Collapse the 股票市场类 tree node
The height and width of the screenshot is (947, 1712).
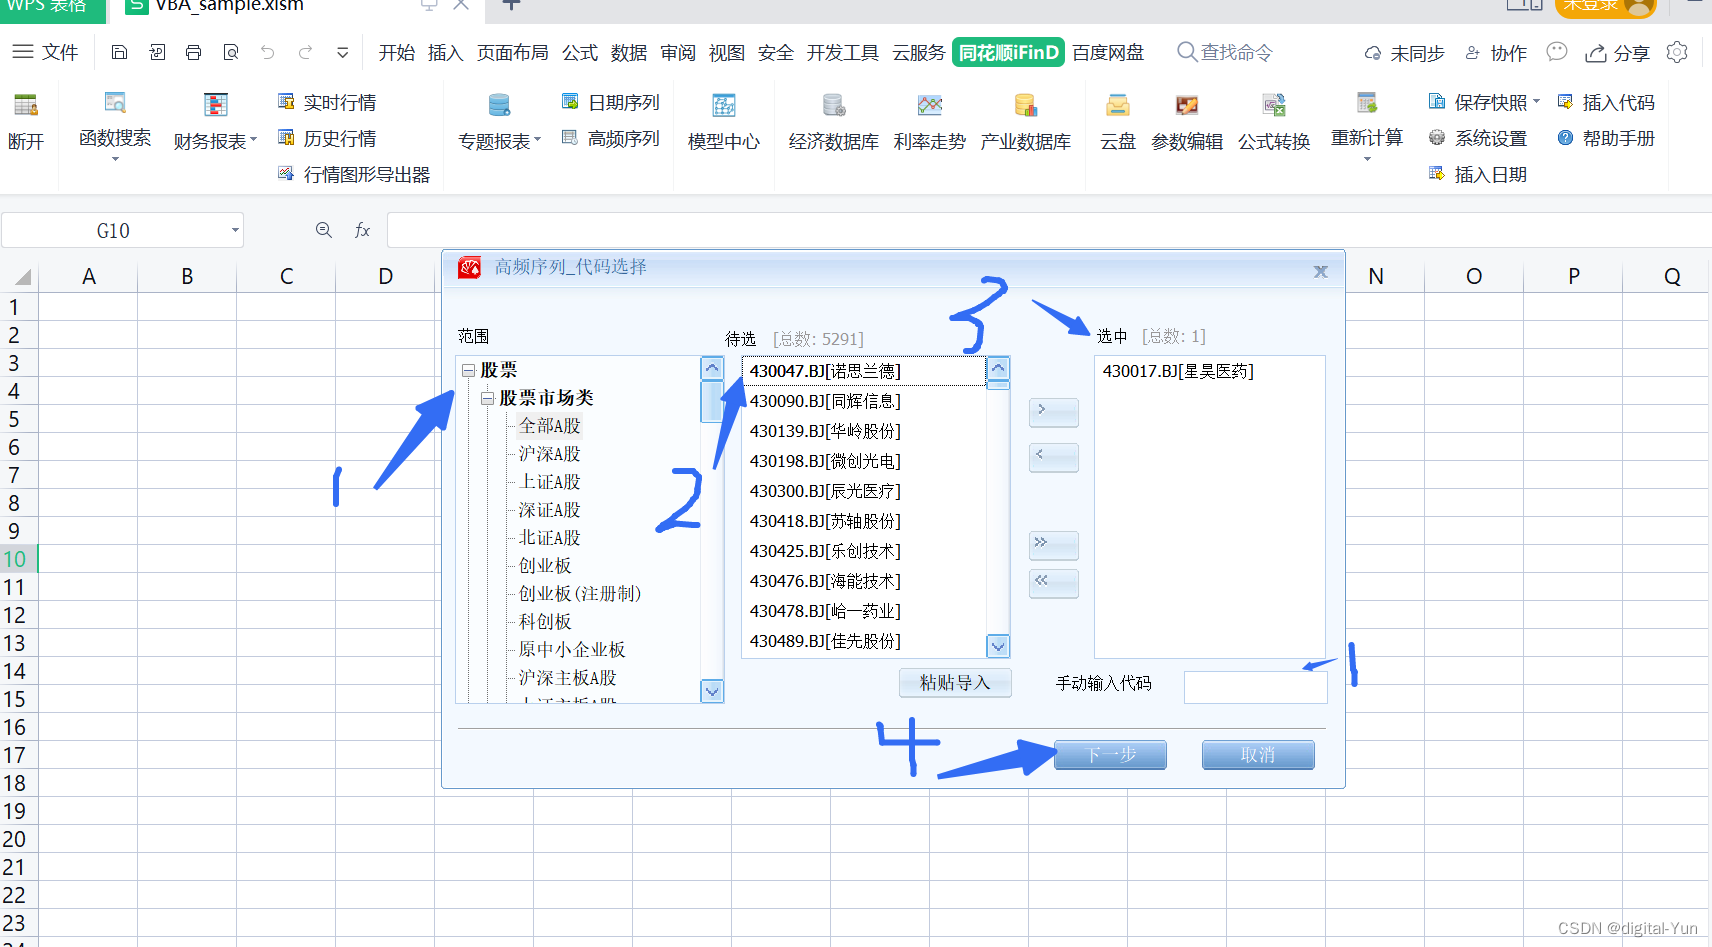coord(487,398)
